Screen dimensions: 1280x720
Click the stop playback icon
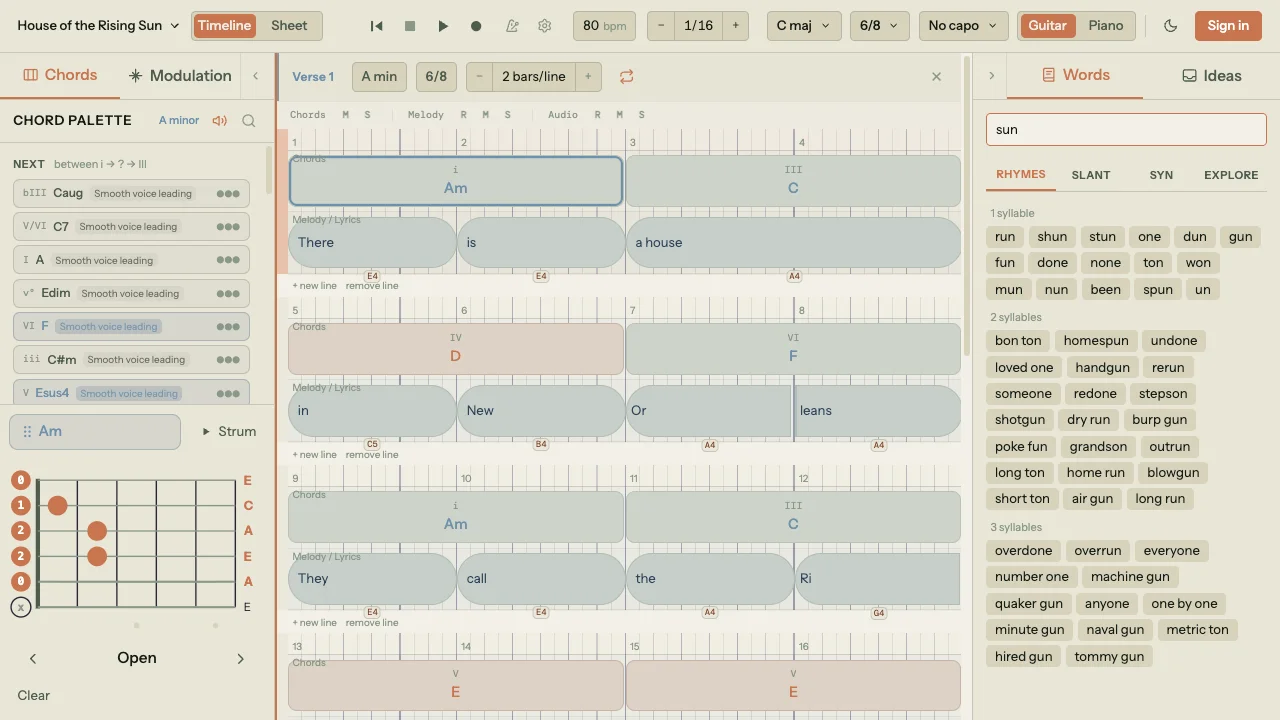[x=409, y=25]
